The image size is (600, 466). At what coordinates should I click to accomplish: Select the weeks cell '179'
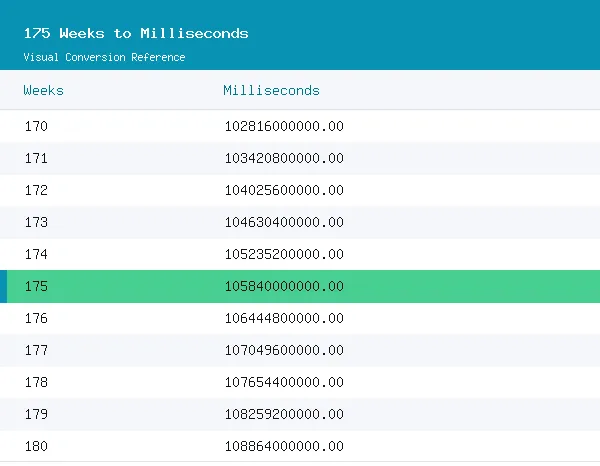36,414
